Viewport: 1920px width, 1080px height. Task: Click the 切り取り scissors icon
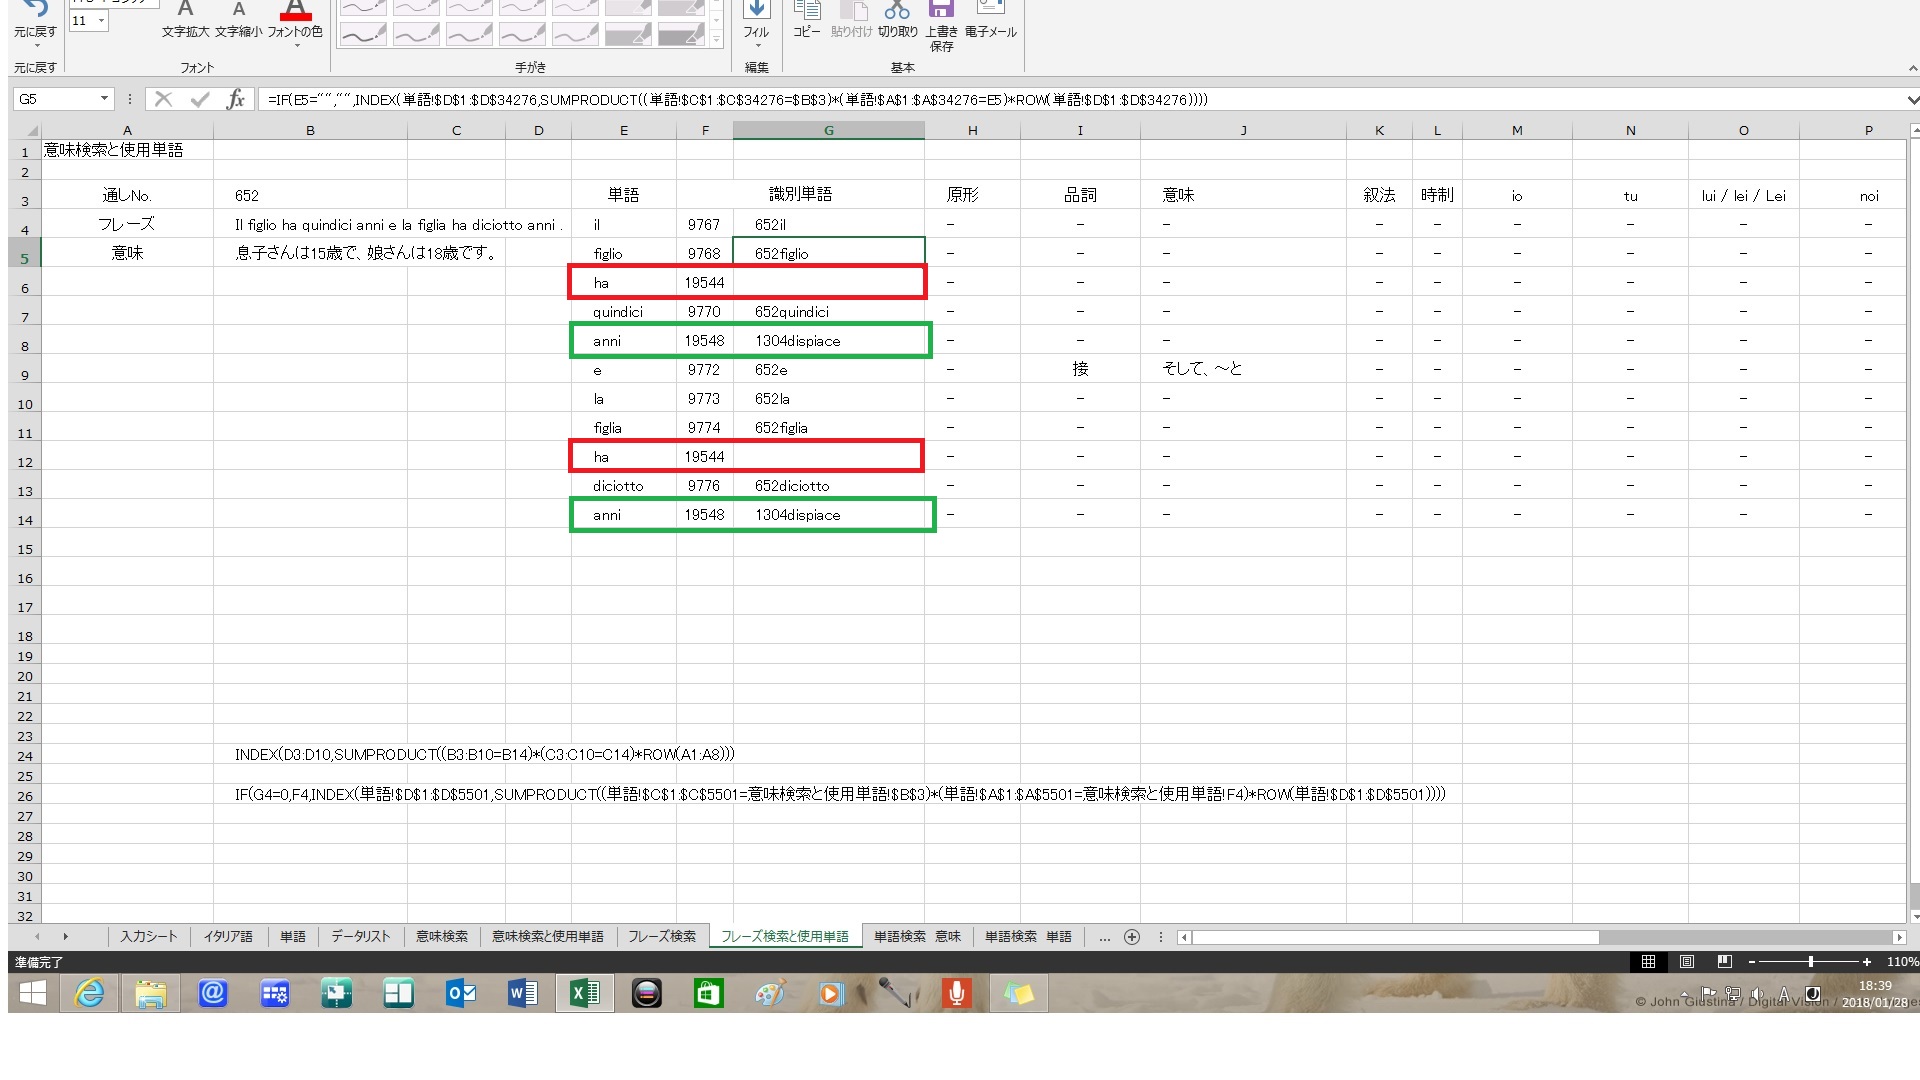pos(897,12)
